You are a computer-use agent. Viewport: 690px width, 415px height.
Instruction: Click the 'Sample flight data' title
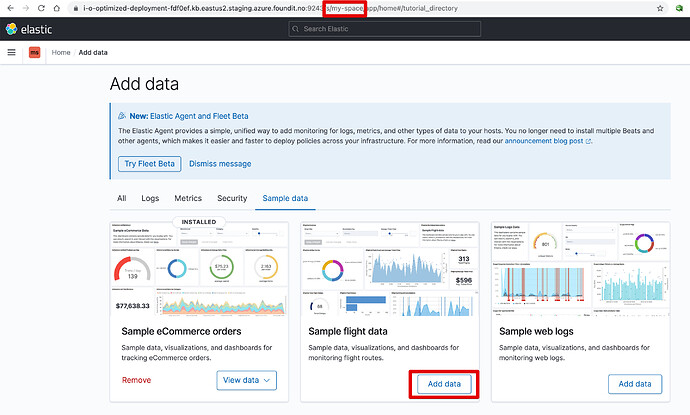[x=348, y=331]
